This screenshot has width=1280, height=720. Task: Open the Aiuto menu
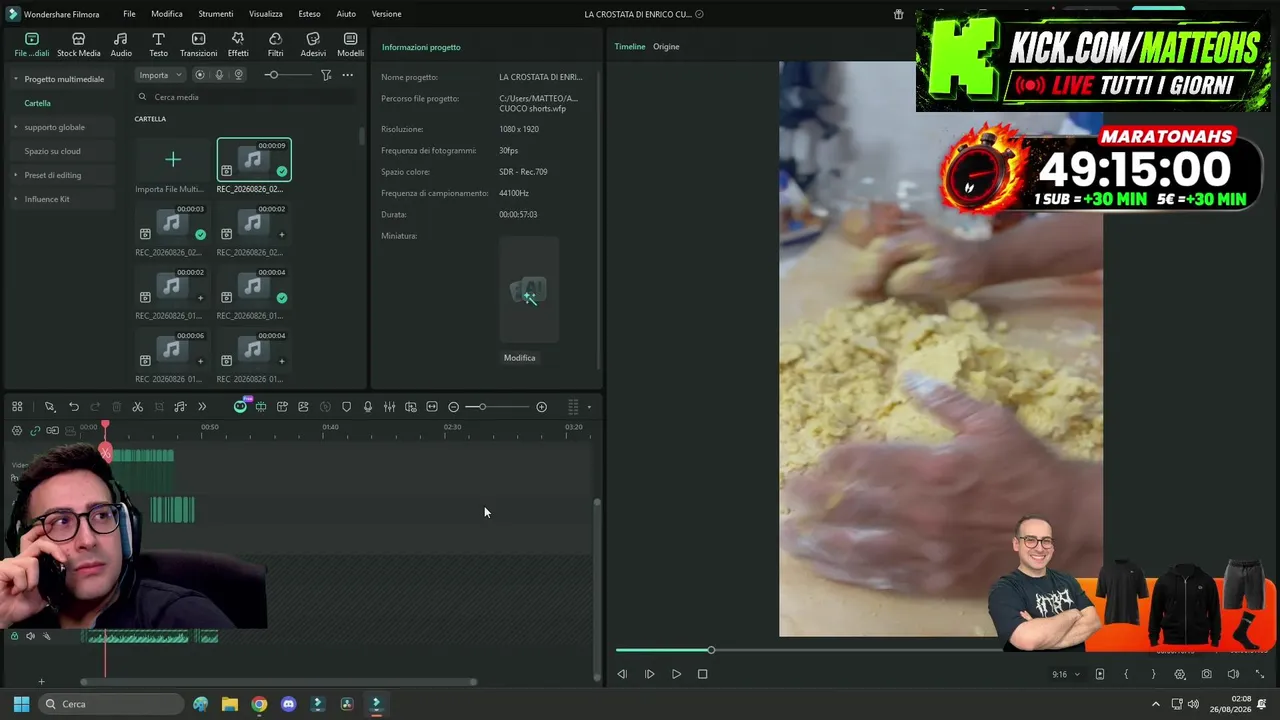click(x=346, y=14)
